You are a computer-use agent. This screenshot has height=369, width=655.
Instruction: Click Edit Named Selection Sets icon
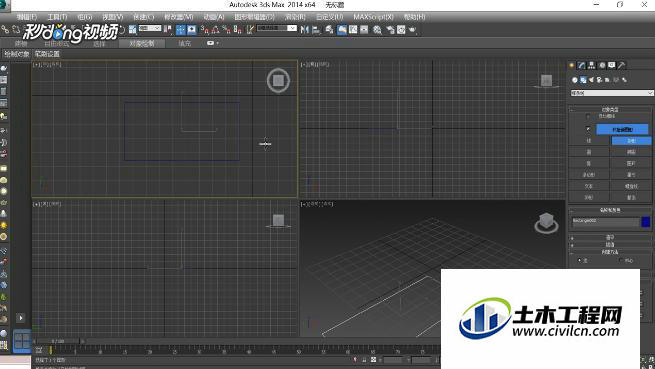point(251,29)
